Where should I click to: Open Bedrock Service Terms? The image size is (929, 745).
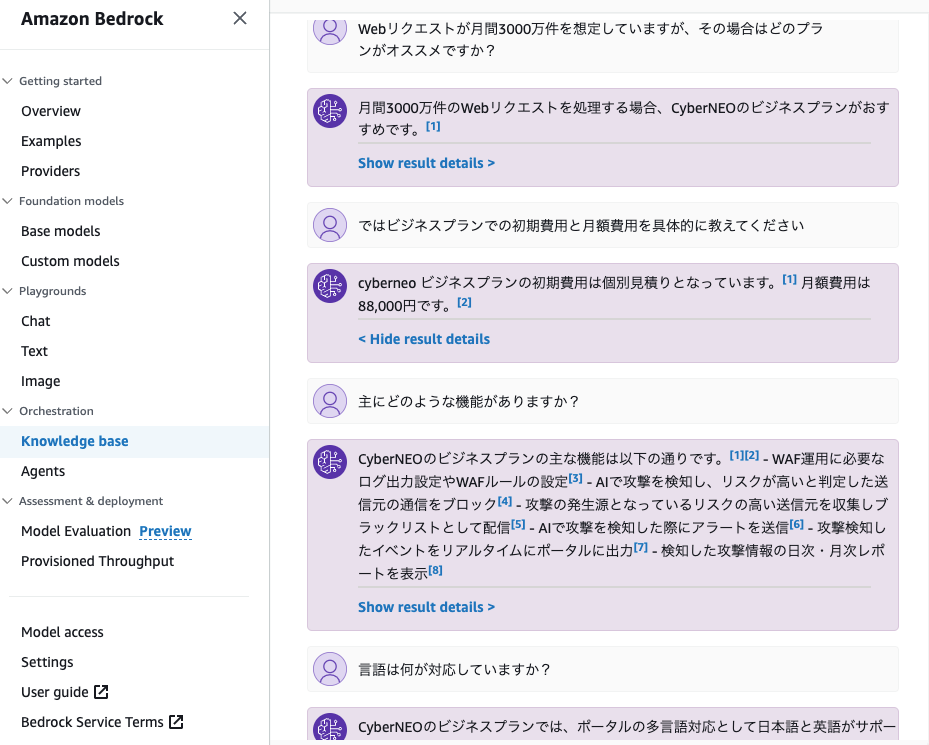92,722
